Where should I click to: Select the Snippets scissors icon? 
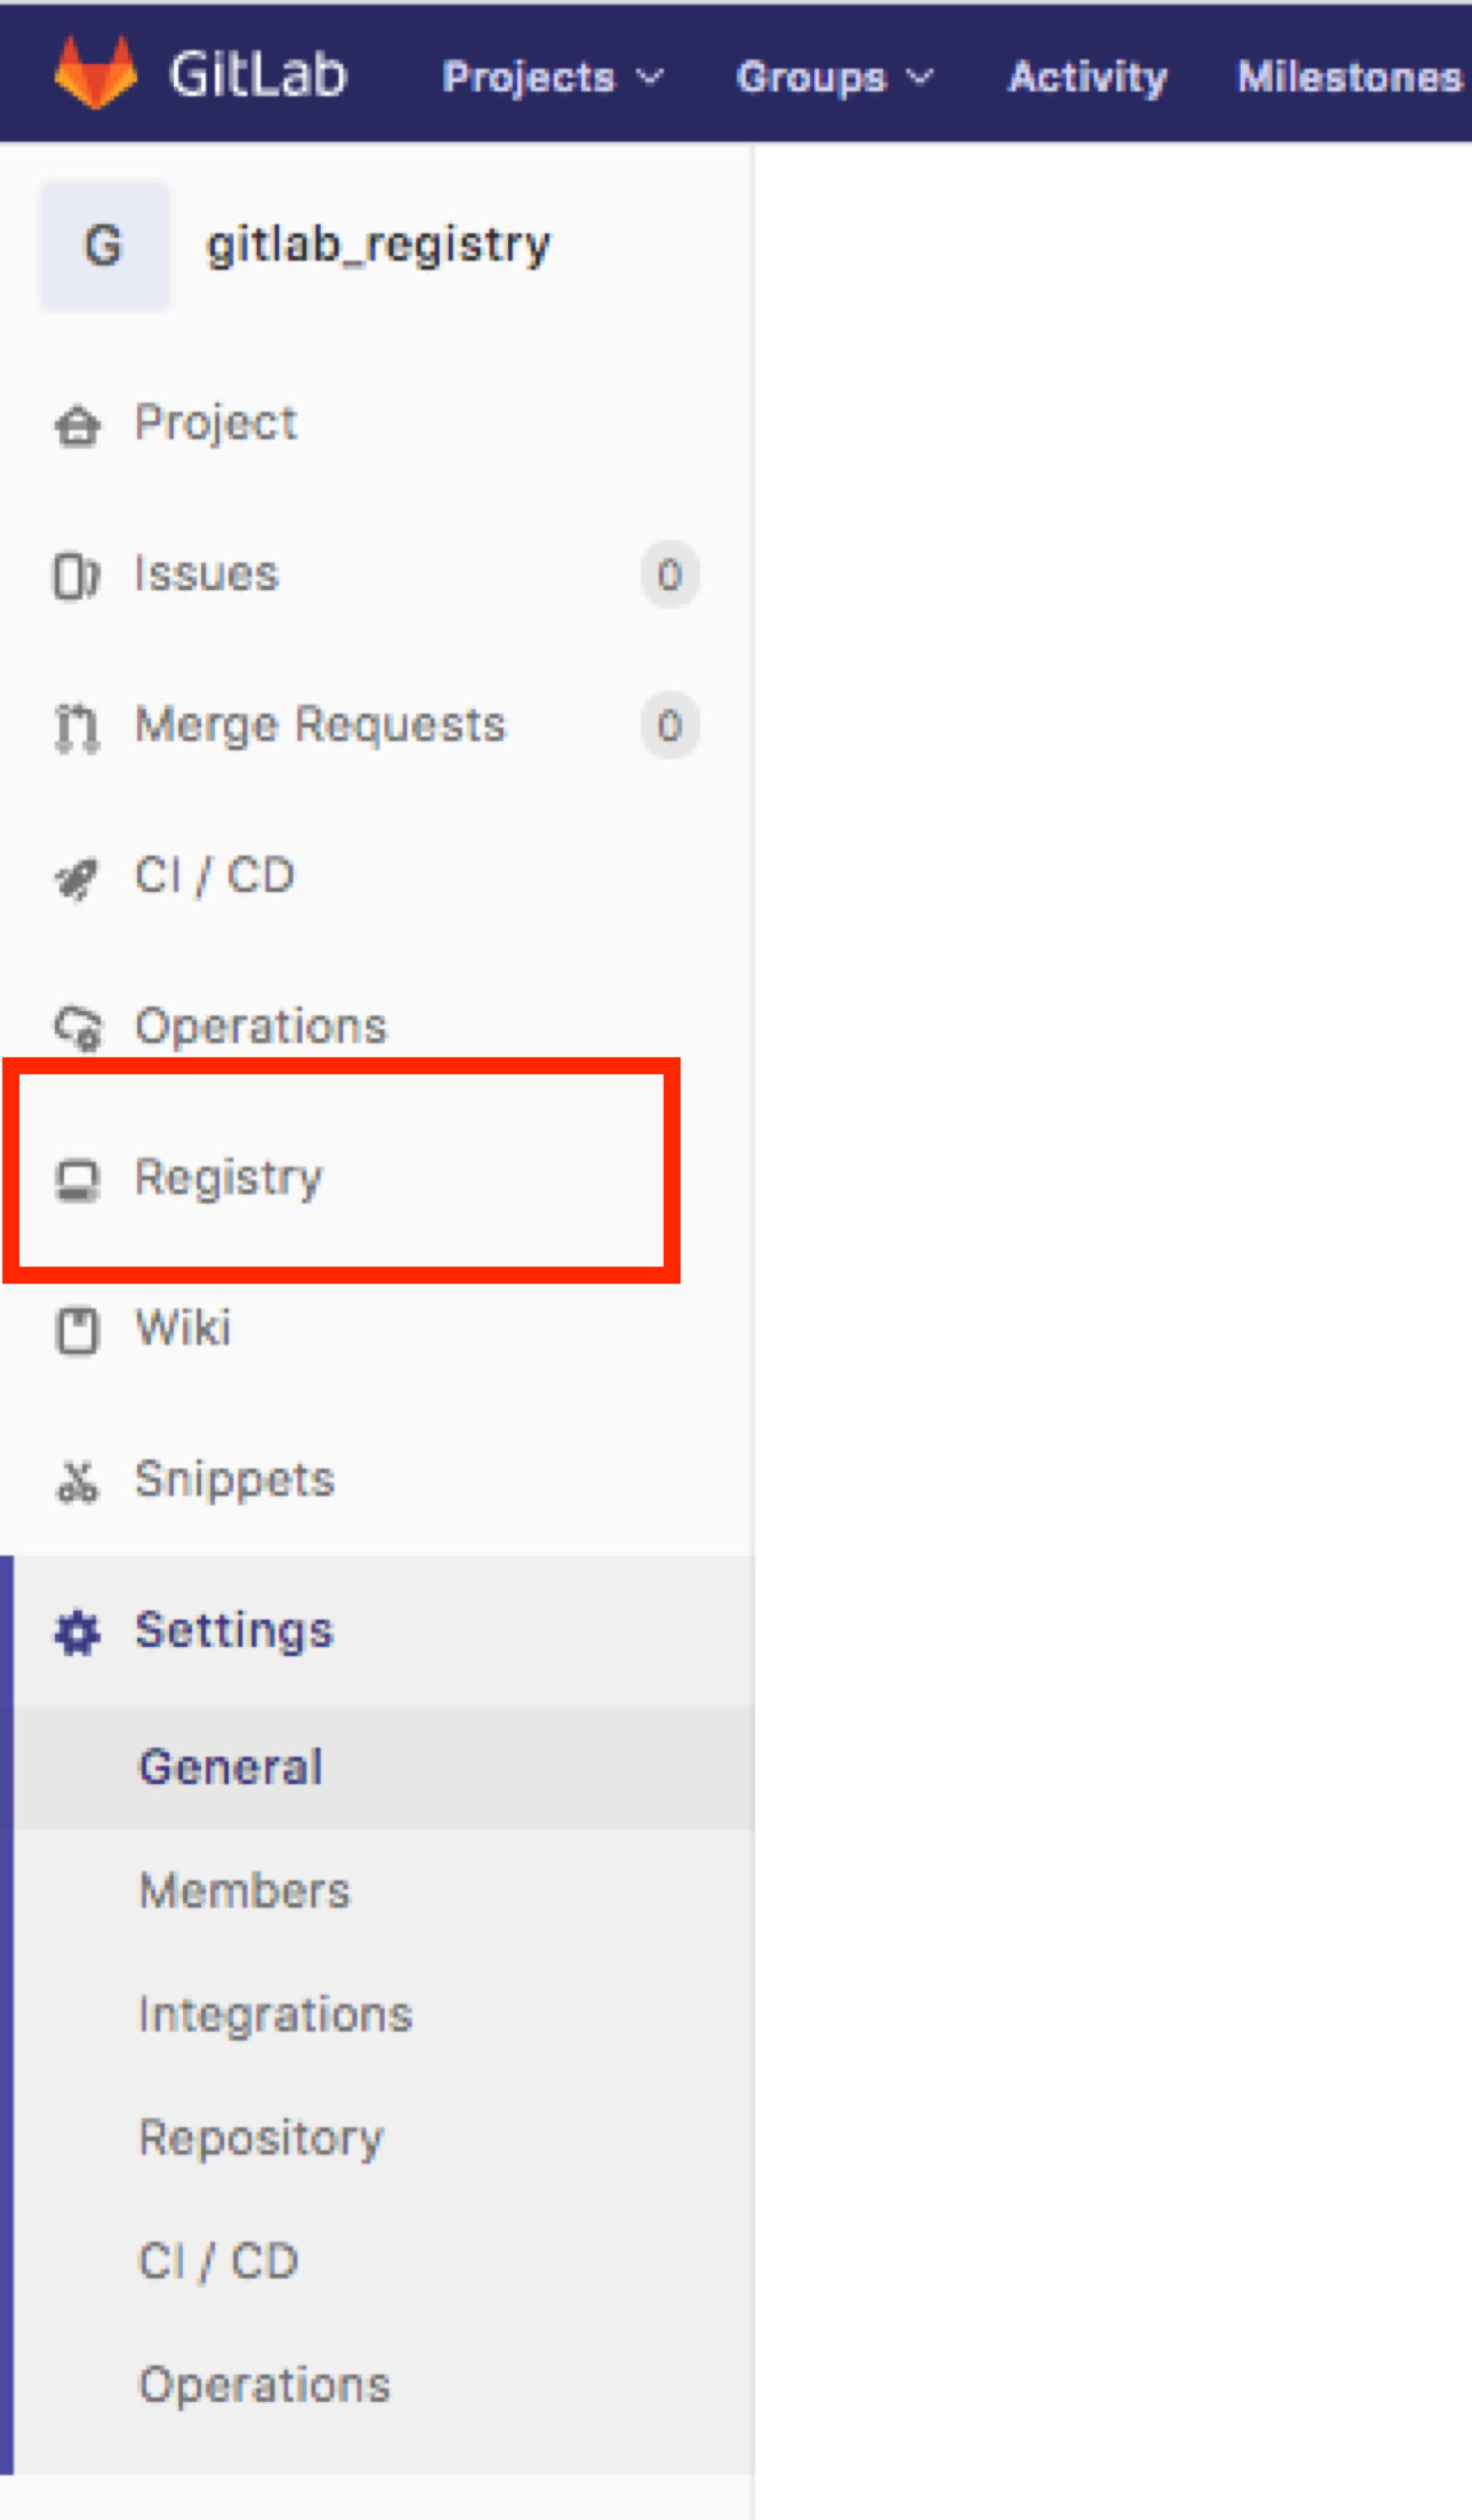pyautogui.click(x=78, y=1480)
